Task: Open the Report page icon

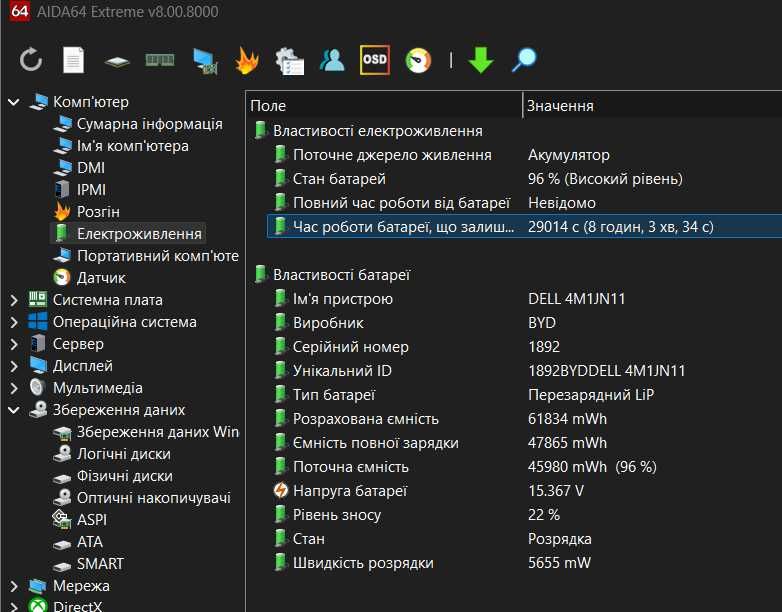Action: 73,60
